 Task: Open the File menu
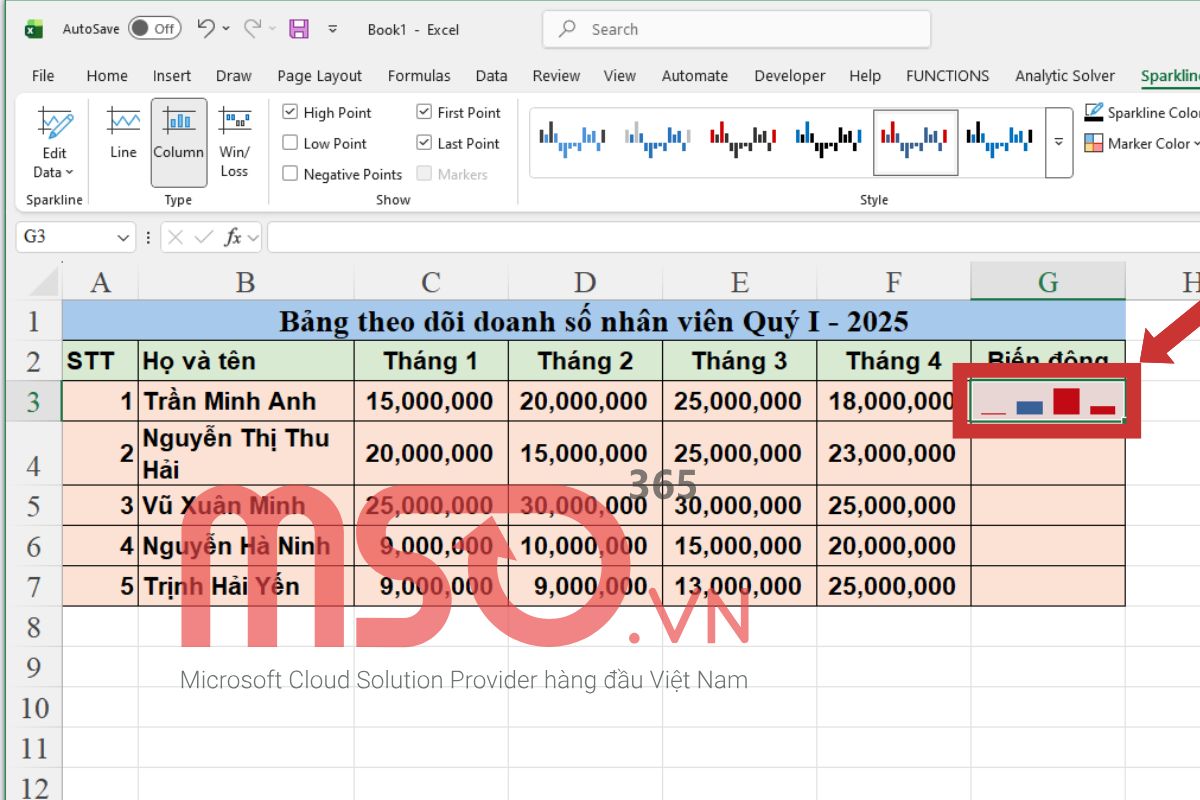pos(43,76)
